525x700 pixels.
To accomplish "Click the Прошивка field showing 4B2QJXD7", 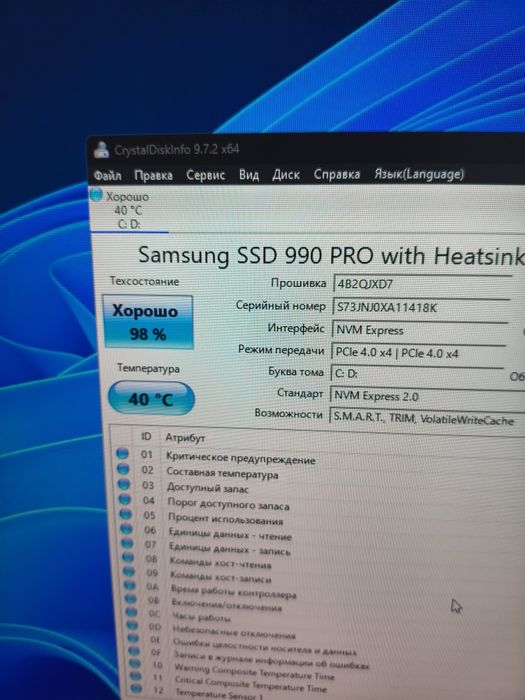I will tap(422, 284).
